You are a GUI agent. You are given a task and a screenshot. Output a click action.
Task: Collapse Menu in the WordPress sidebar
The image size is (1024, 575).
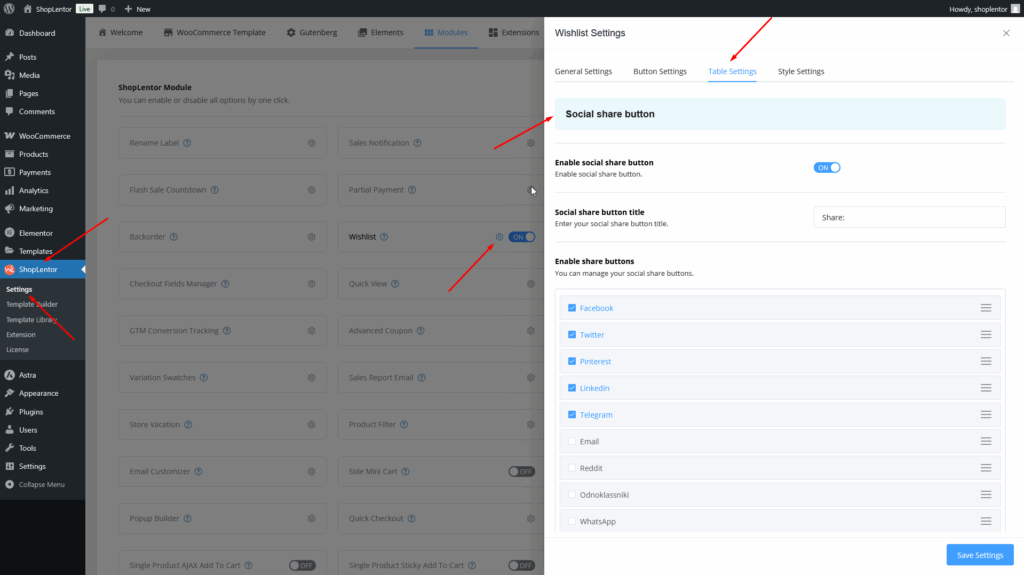point(41,484)
